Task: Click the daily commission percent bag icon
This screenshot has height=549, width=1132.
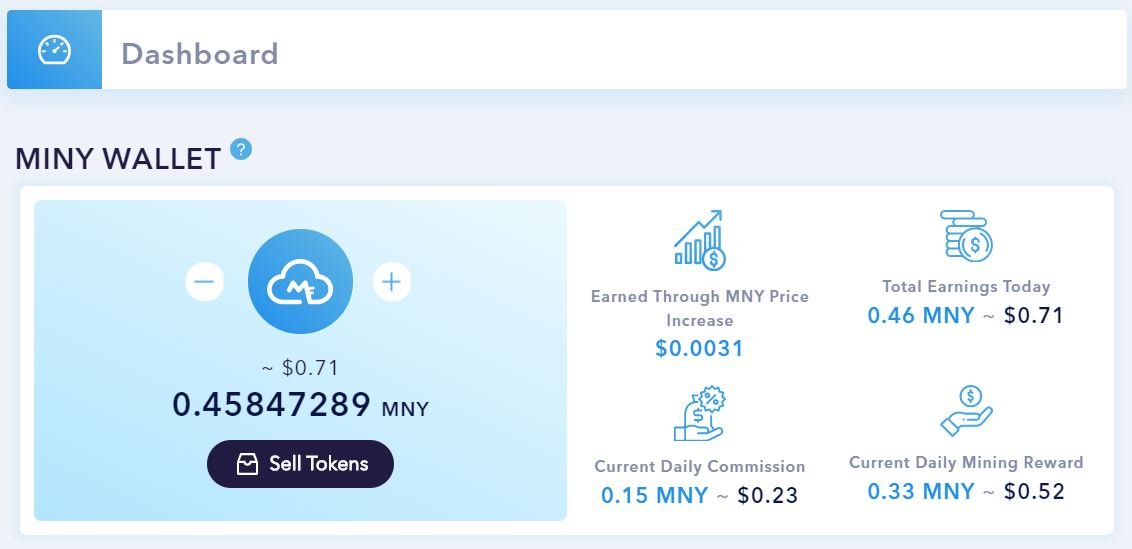Action: (700, 414)
